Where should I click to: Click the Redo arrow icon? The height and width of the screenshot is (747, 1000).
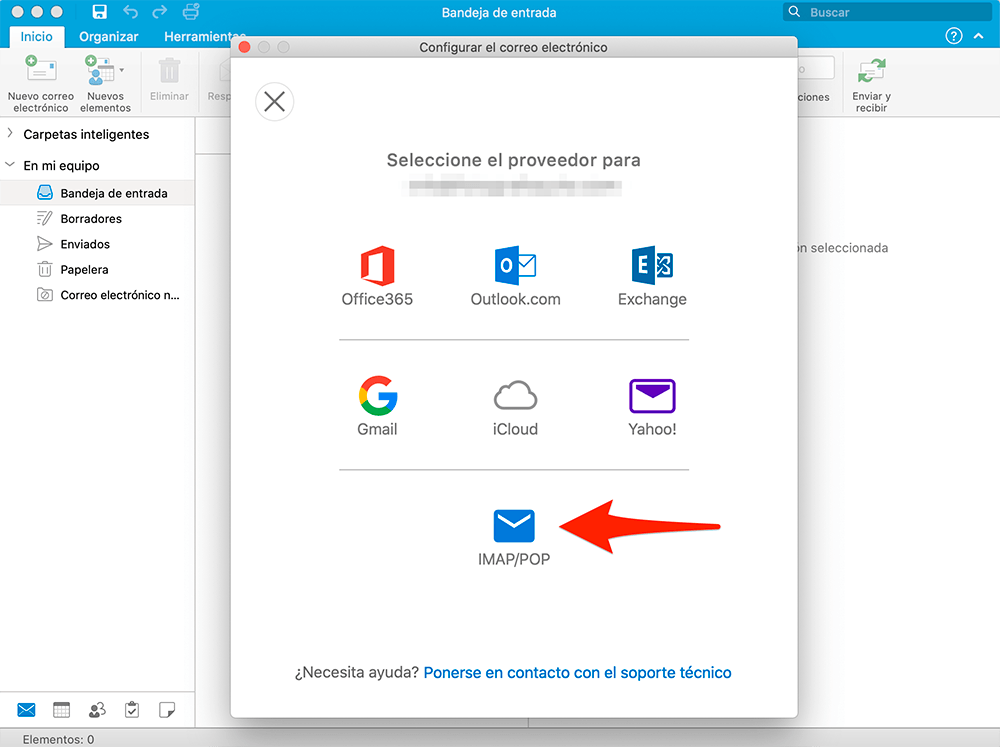pos(159,11)
